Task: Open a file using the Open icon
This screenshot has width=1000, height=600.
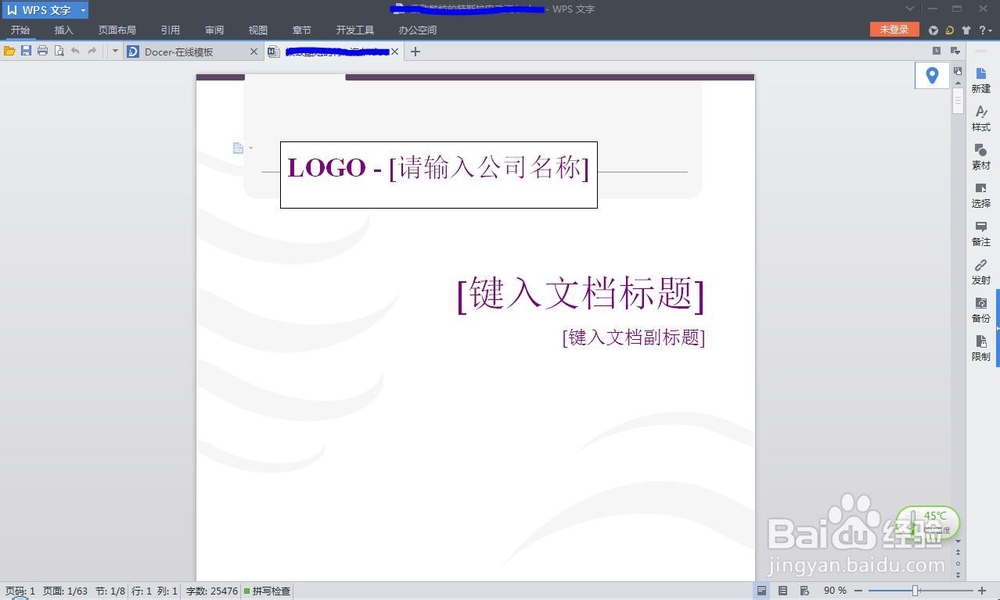Action: (x=9, y=51)
